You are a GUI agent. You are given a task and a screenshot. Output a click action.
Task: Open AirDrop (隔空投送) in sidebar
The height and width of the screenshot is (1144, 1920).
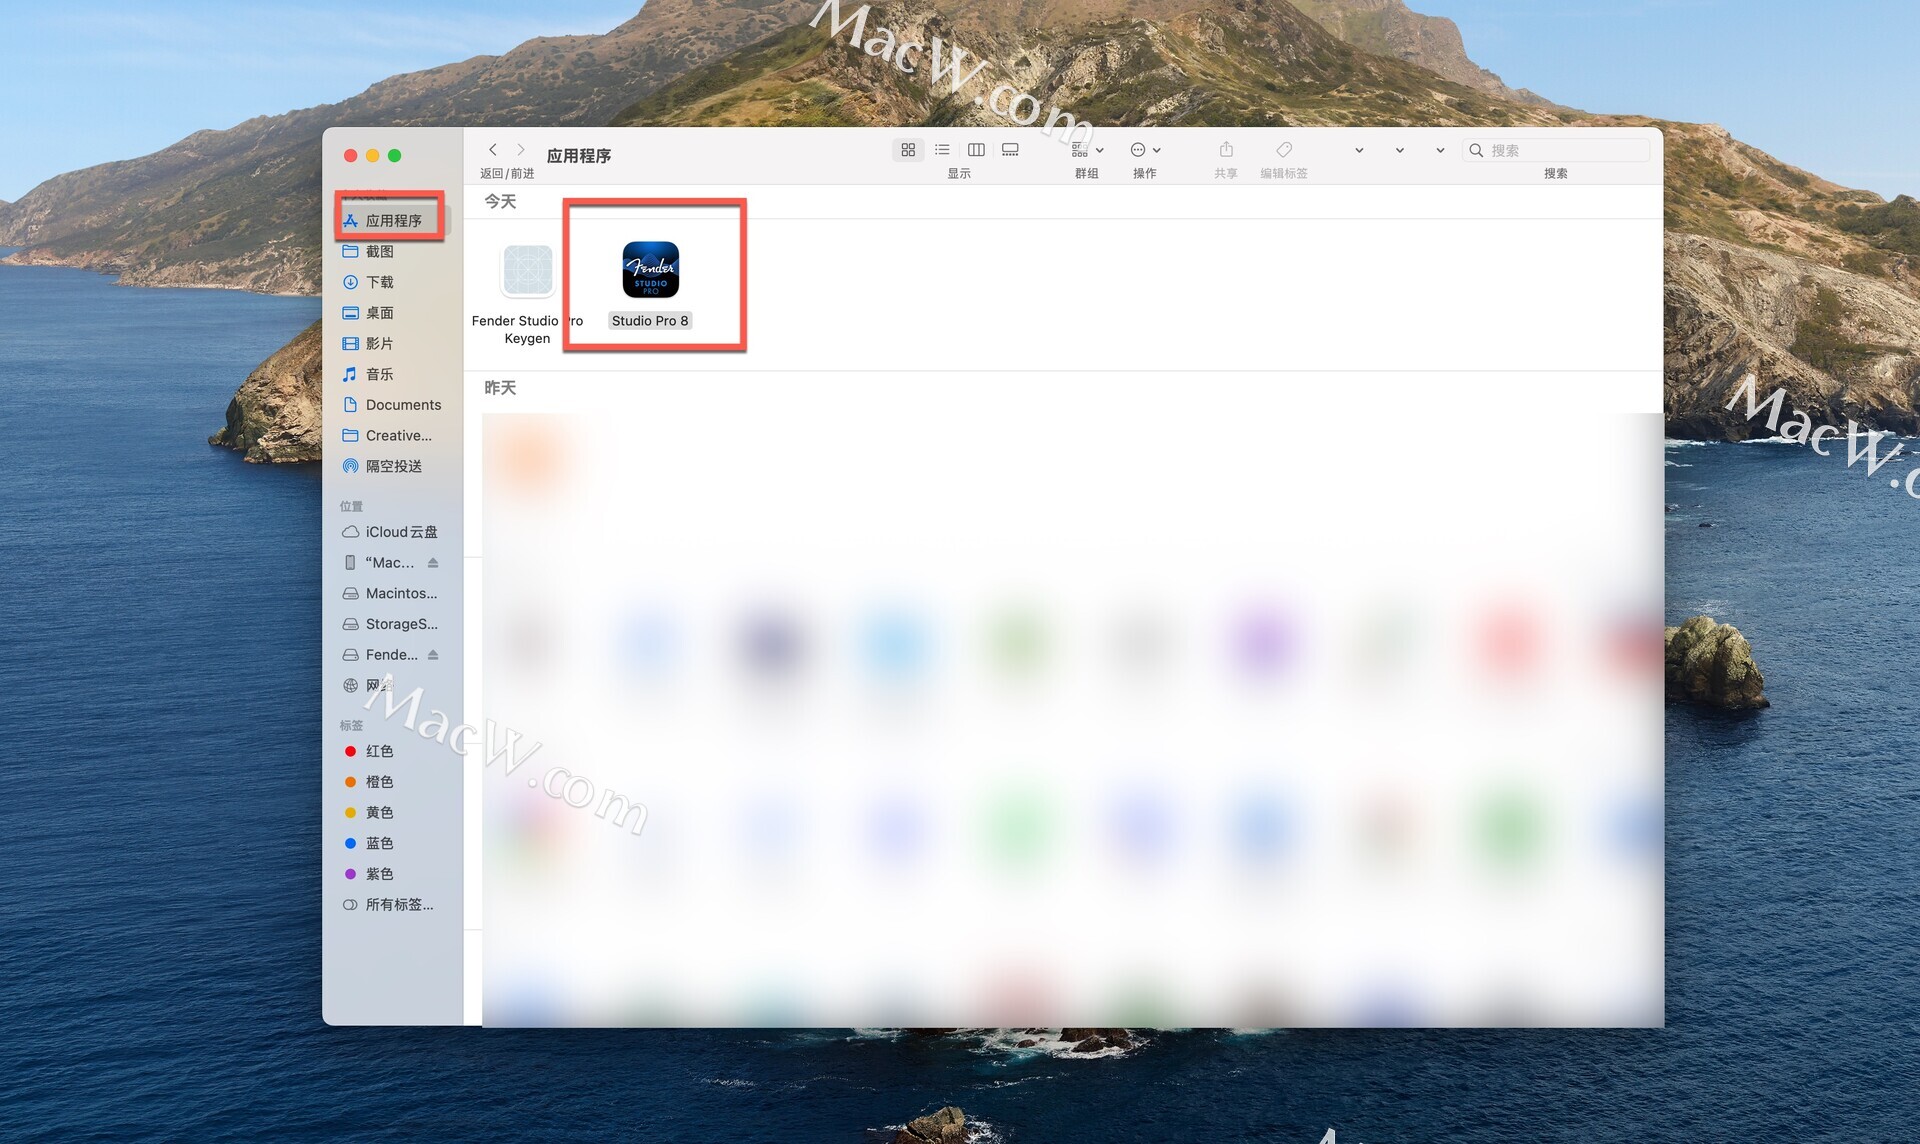click(393, 466)
